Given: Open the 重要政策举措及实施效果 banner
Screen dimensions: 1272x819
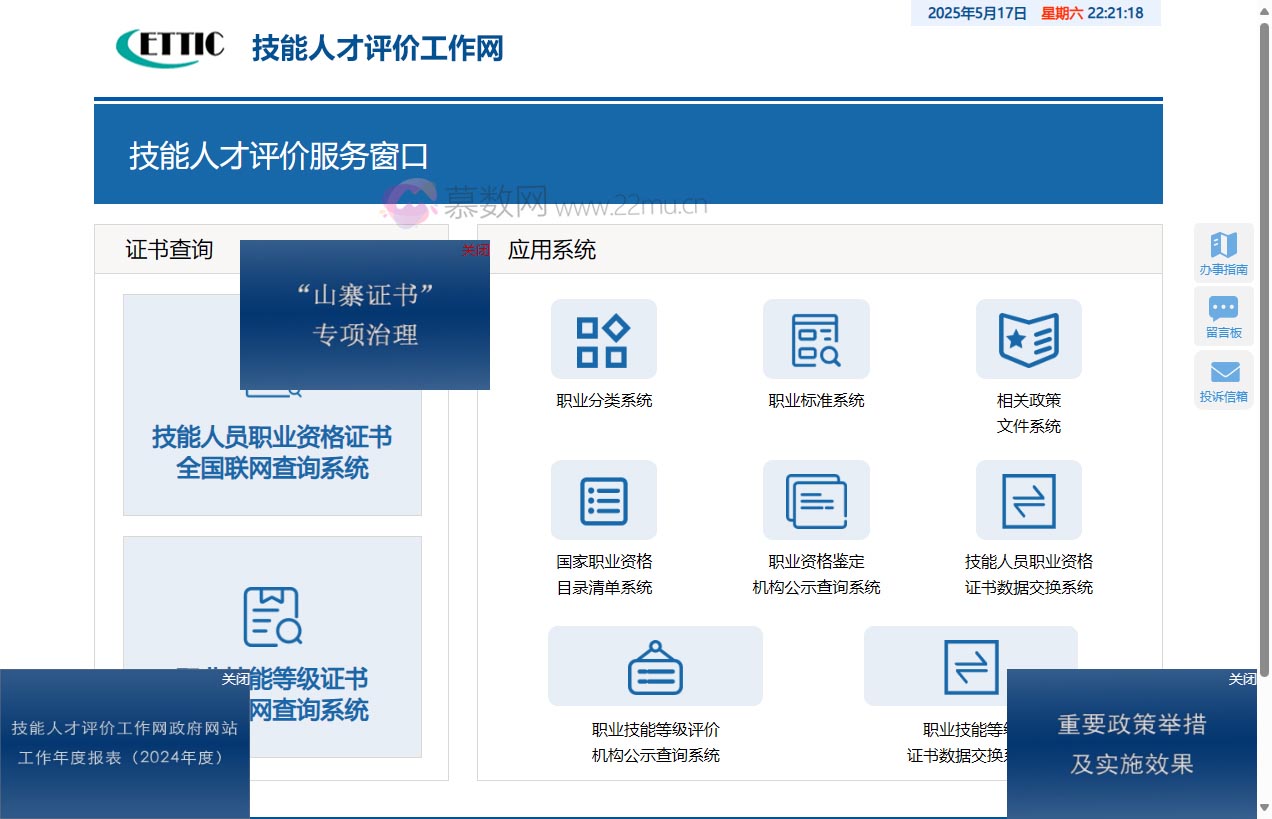Looking at the screenshot, I should point(1133,745).
